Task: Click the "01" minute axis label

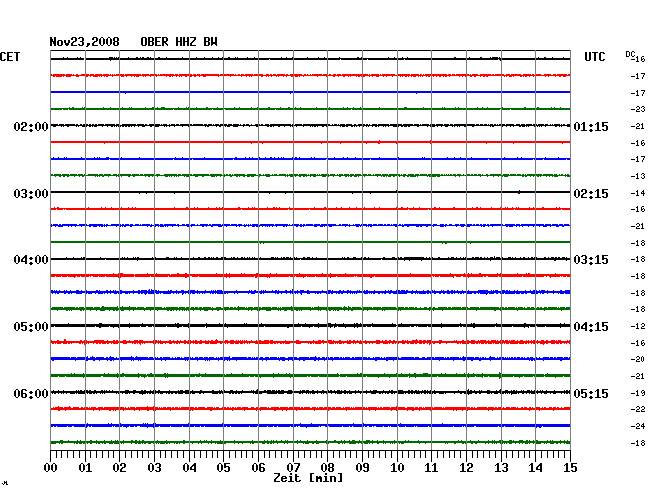Action: (x=85, y=468)
